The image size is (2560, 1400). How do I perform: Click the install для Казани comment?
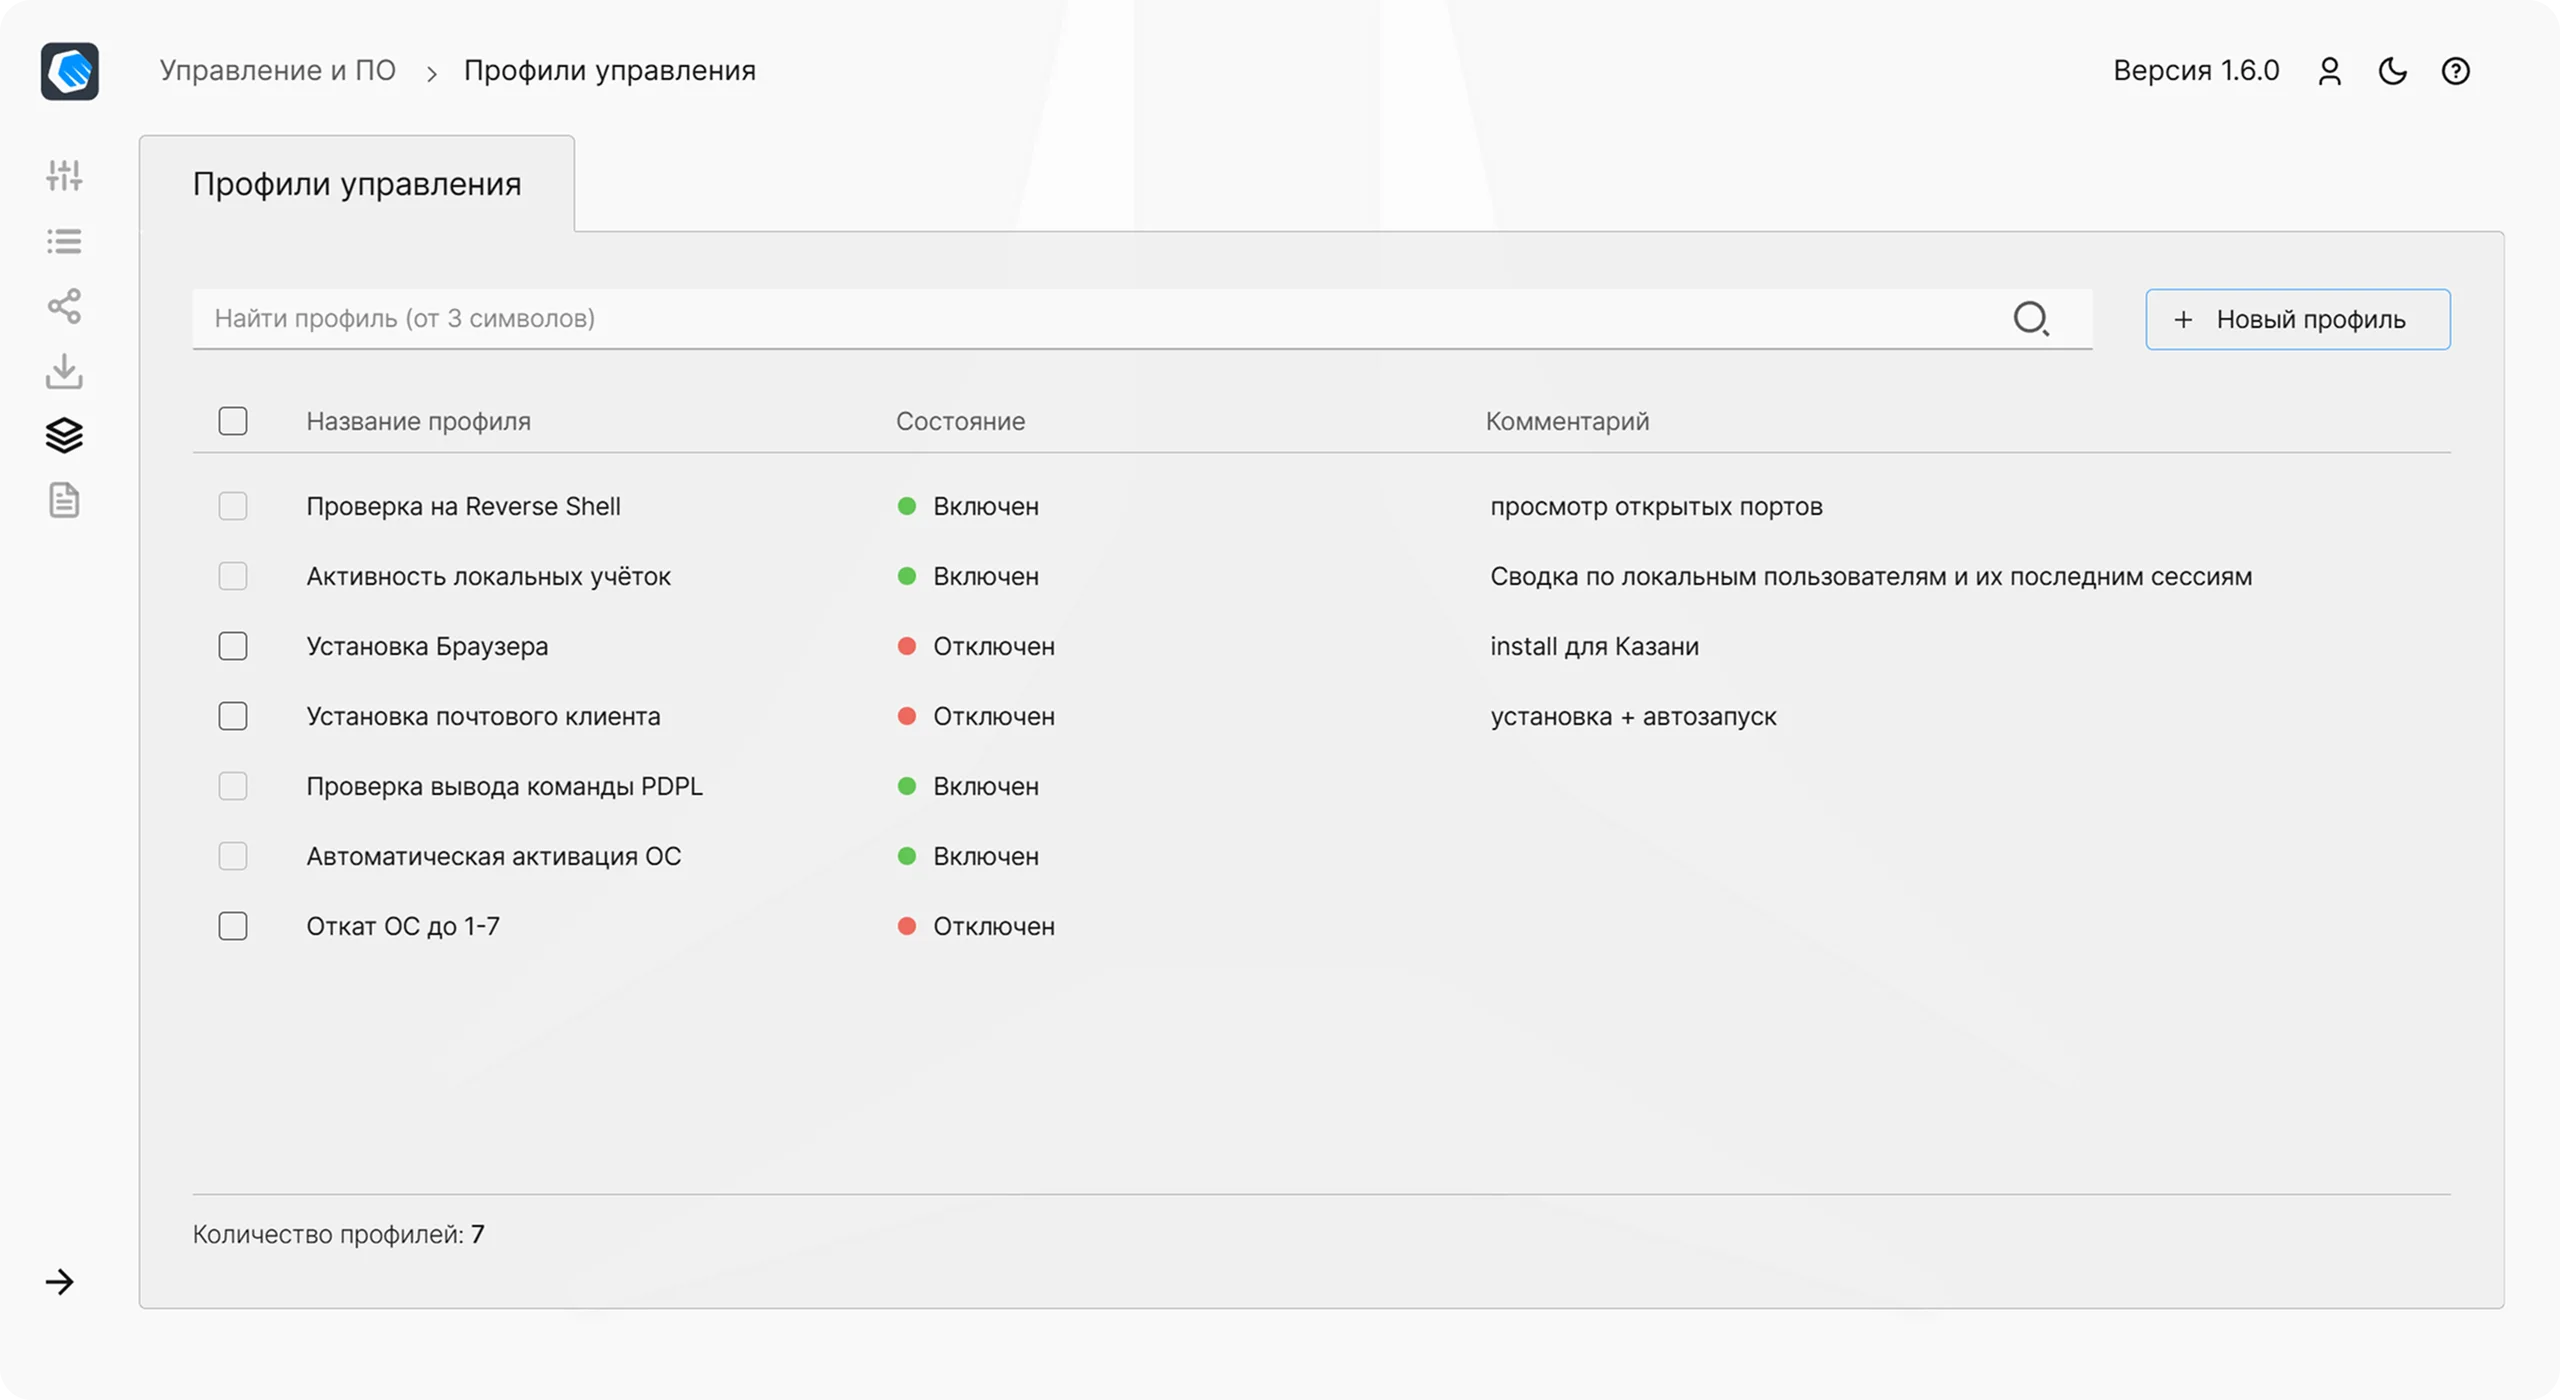pyautogui.click(x=1594, y=646)
